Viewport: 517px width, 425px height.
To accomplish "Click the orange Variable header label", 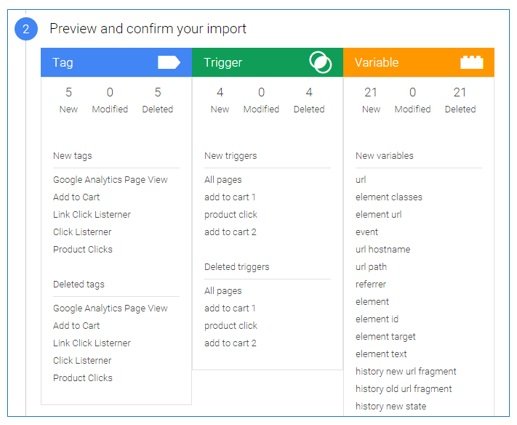I will tap(376, 62).
